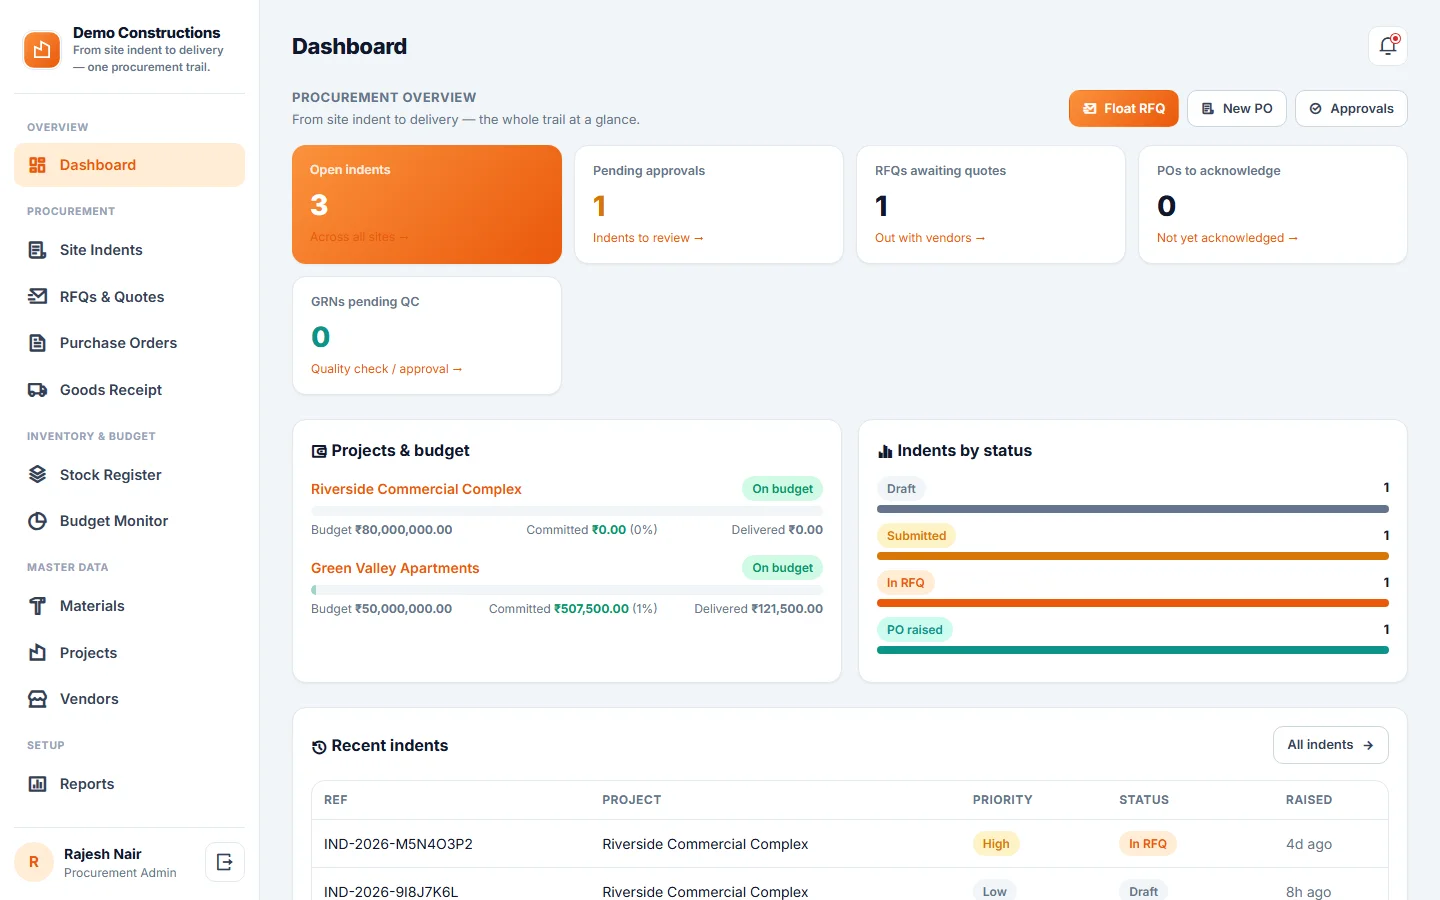Screen dimensions: 1440x900
Task: Click the Site Indents list icon
Action: [37, 250]
